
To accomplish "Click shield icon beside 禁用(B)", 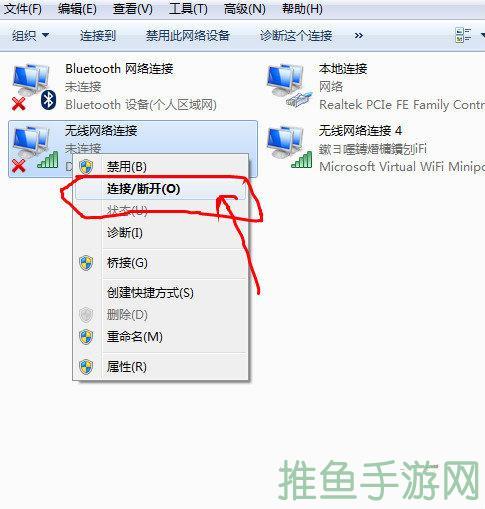I will tap(86, 166).
